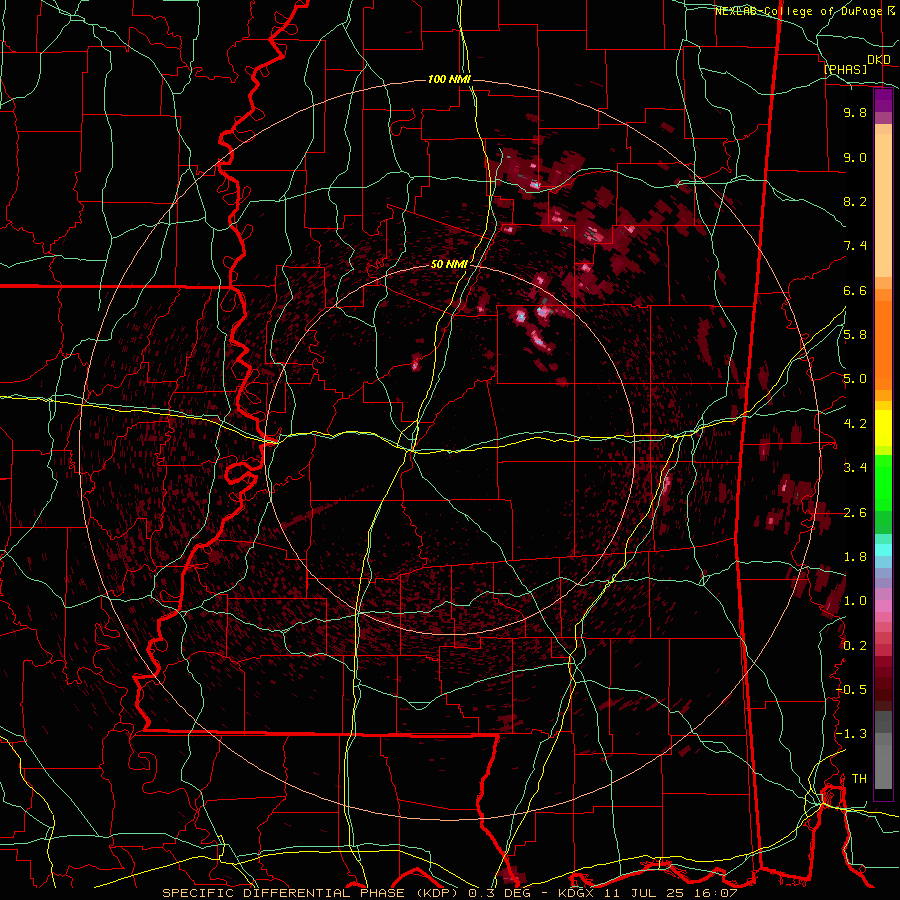Image resolution: width=900 pixels, height=900 pixels.
Task: Click the -1.3 value on the scale
Action: click(x=851, y=734)
